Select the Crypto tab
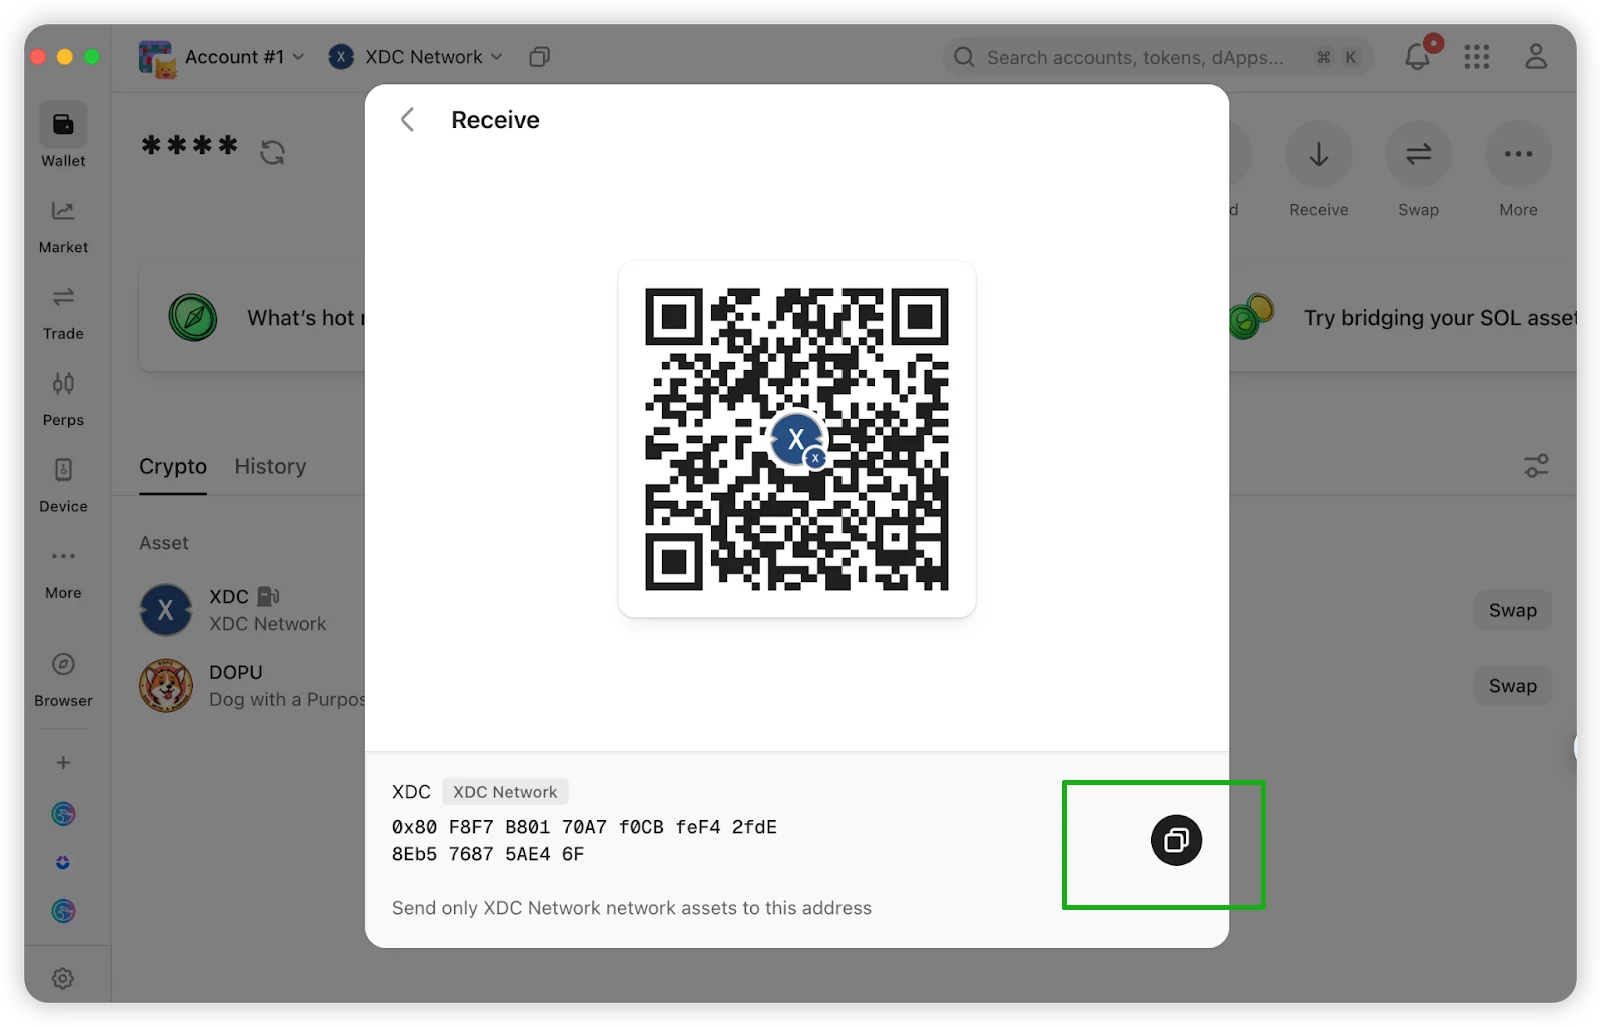Image resolution: width=1600 pixels, height=1027 pixels. click(173, 466)
